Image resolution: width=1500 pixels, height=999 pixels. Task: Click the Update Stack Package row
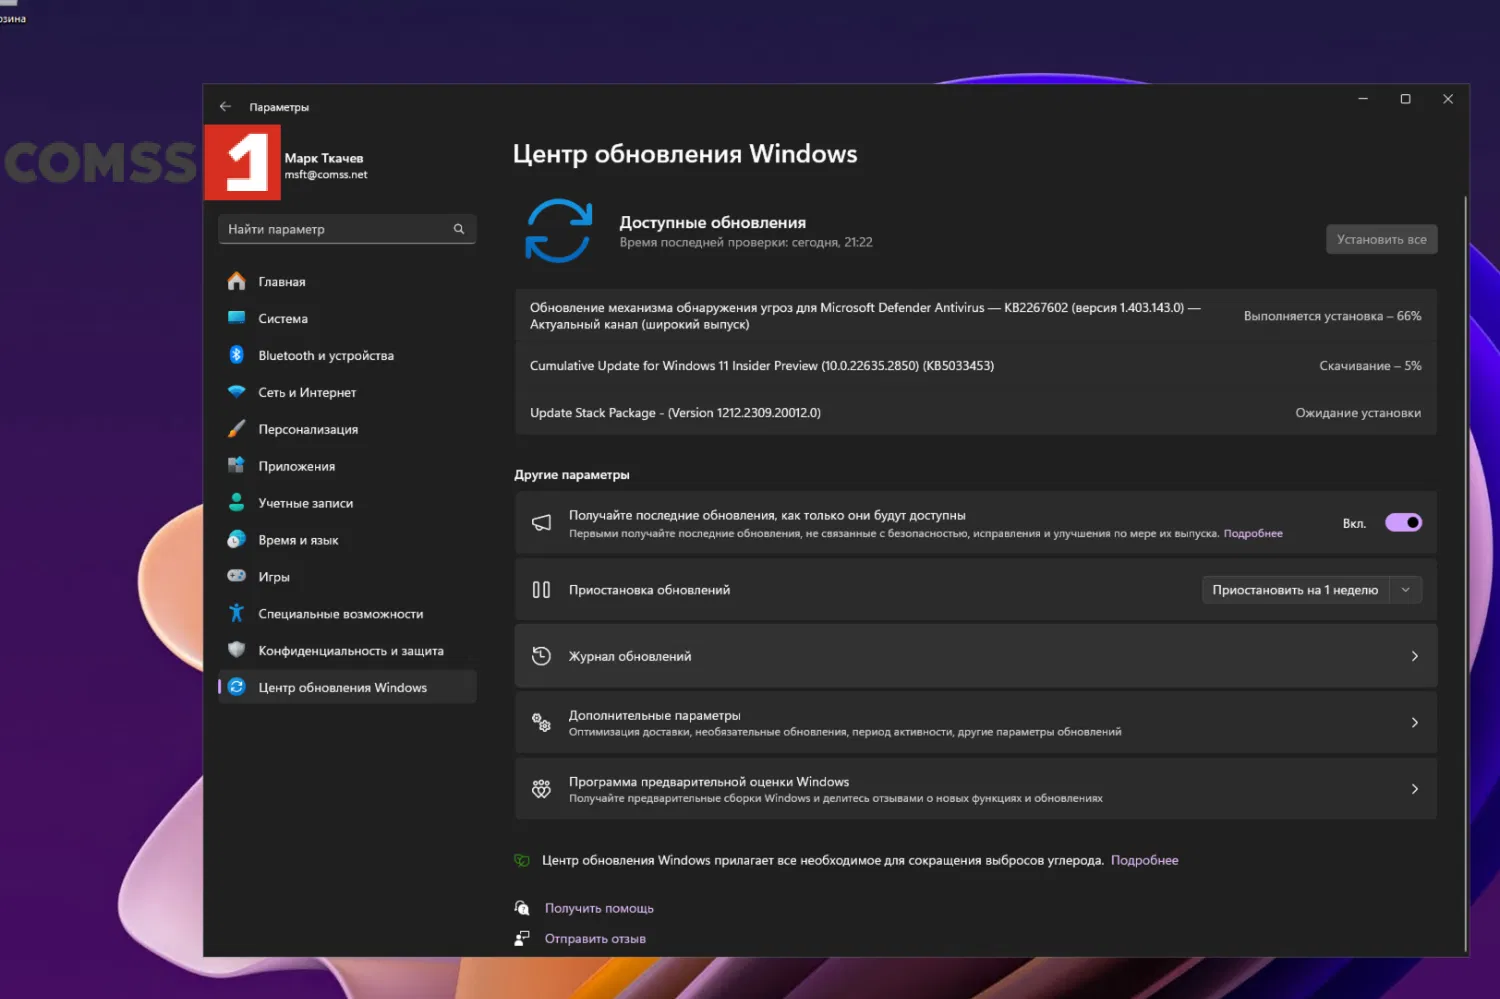pos(975,412)
